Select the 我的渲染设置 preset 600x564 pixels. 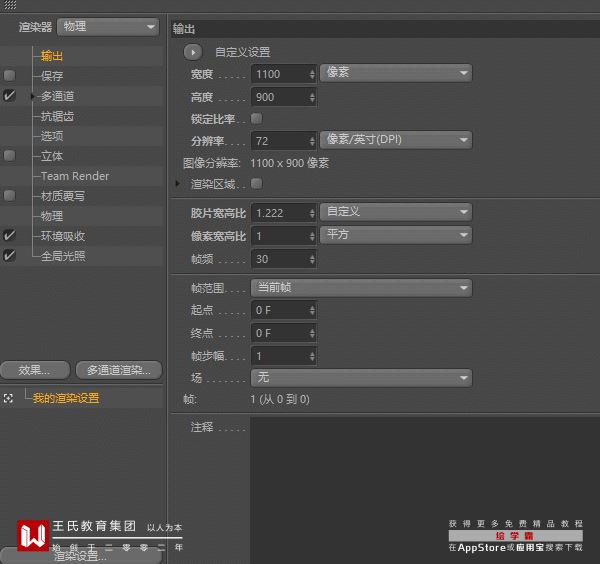coord(66,398)
